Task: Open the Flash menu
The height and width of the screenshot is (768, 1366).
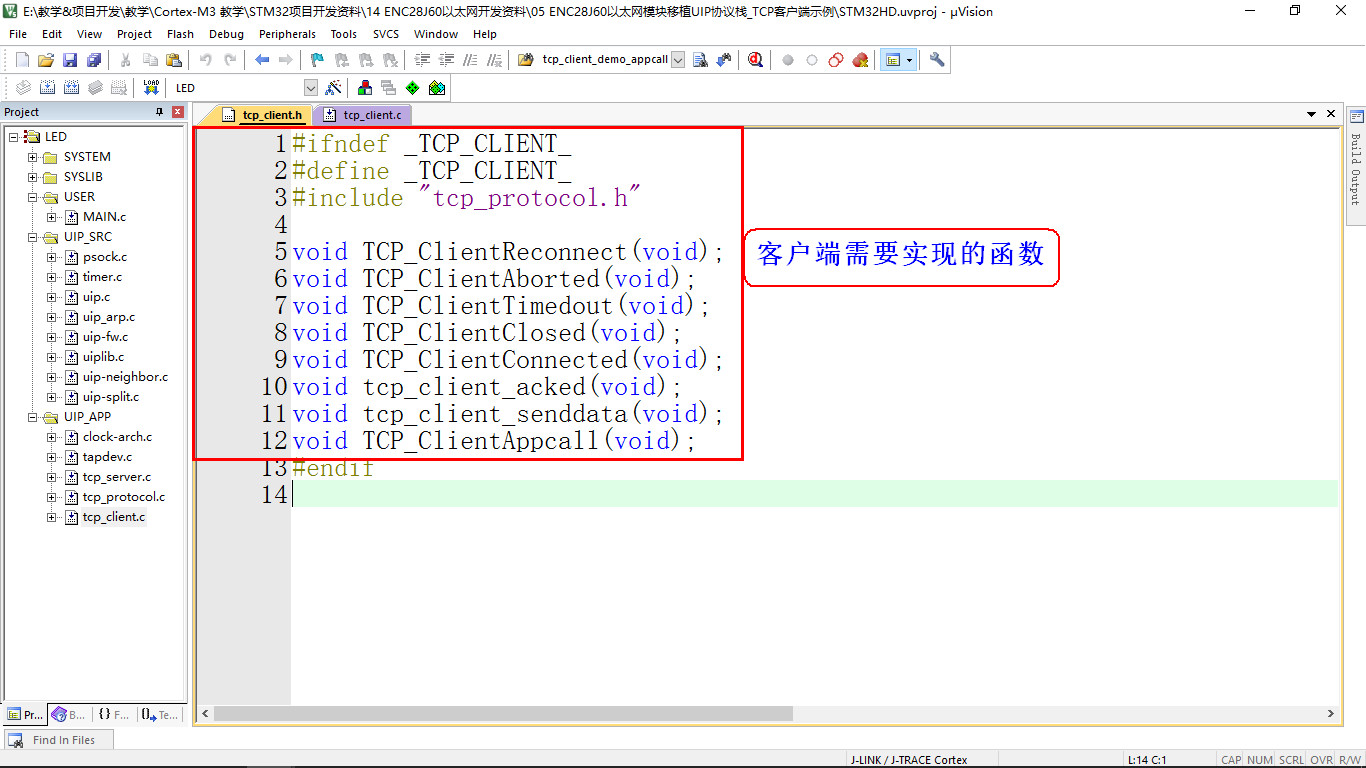Action: tap(180, 34)
